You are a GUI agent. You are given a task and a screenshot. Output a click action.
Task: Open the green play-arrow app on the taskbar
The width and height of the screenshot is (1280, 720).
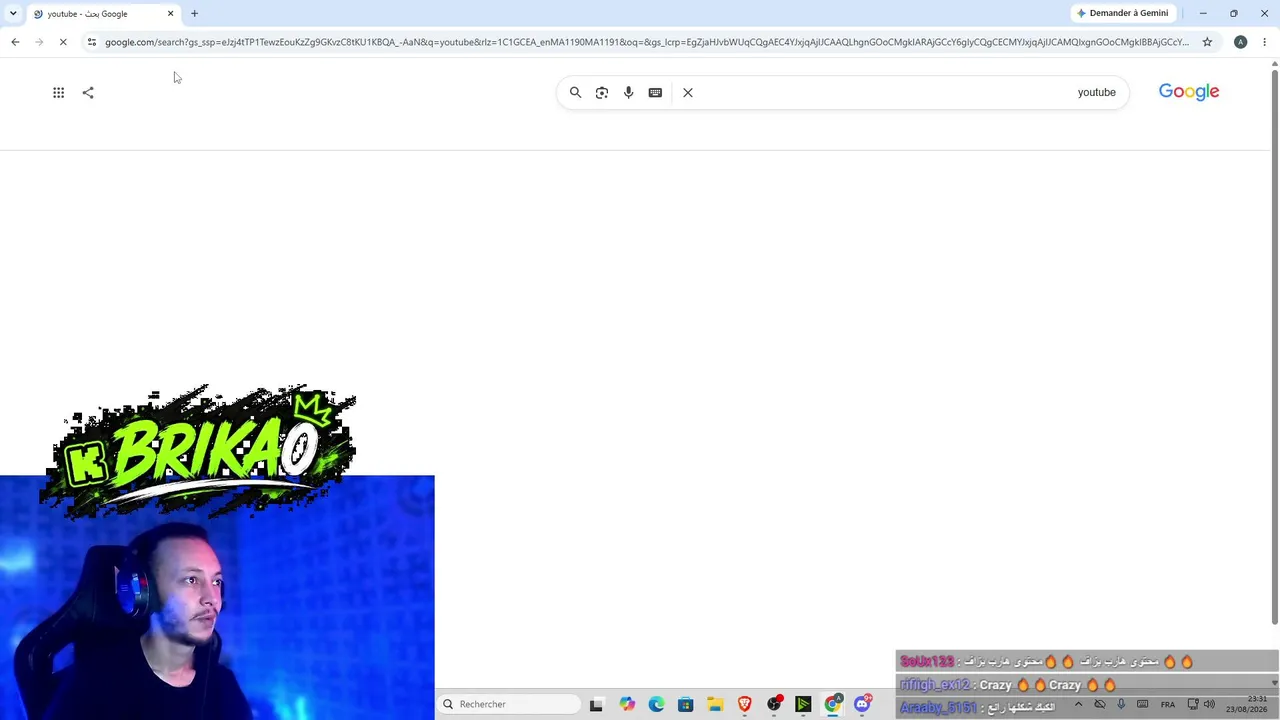[x=803, y=704]
